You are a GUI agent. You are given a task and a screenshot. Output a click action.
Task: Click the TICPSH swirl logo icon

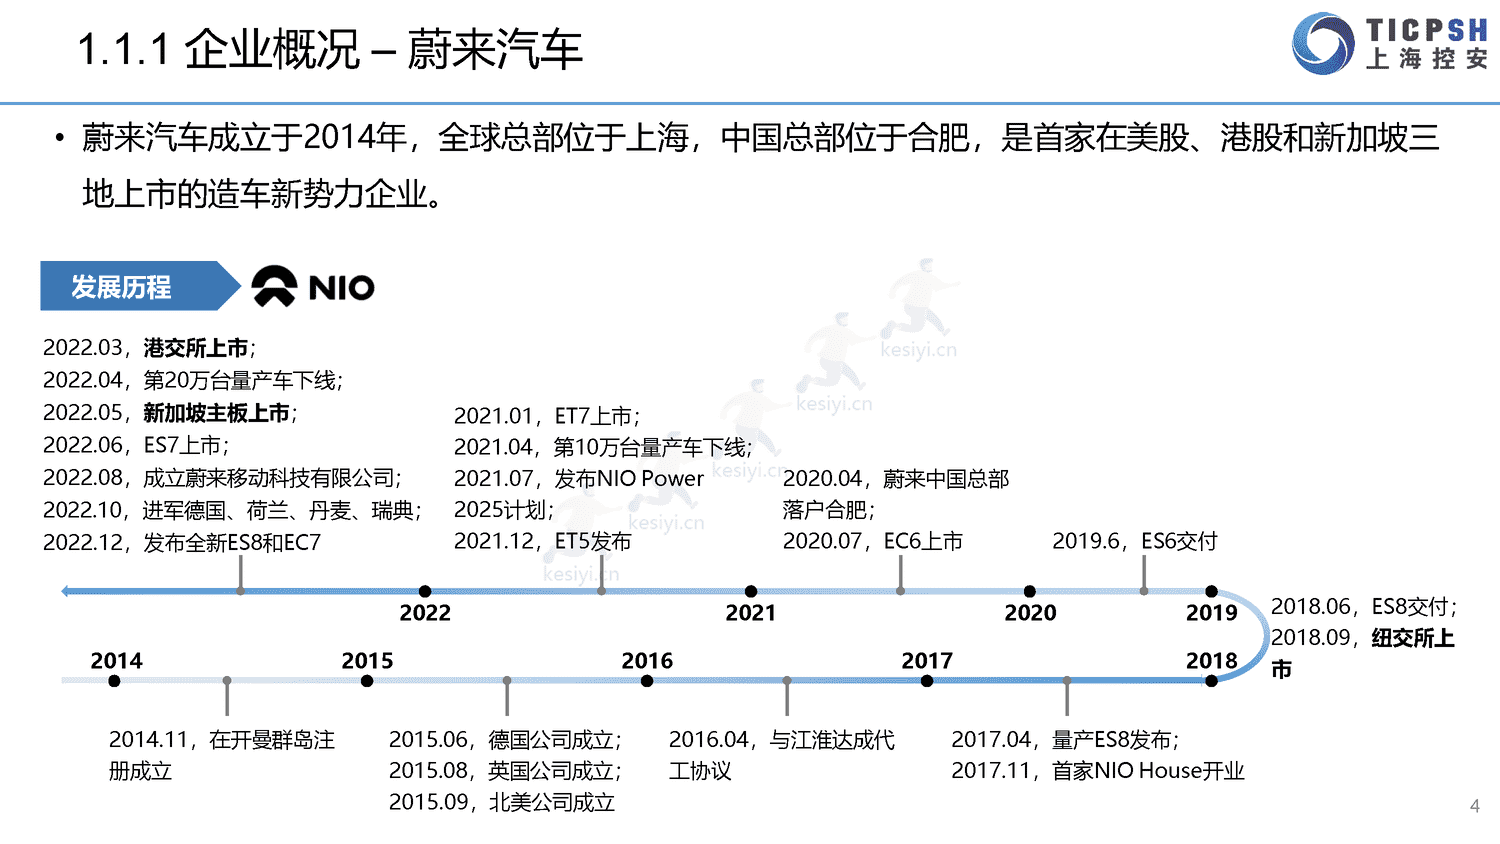[1324, 44]
